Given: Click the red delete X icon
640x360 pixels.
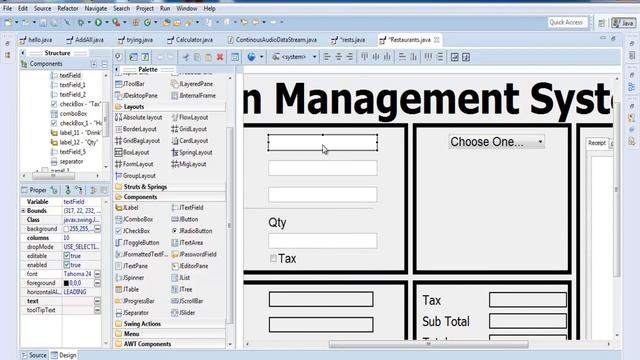Looking at the screenshot, I should click(220, 57).
